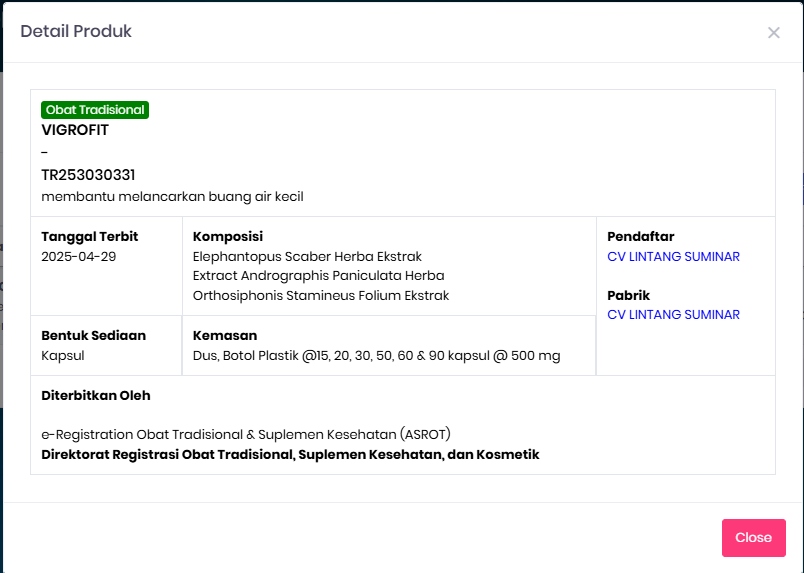Open the CV LINTANG SUMINAR link under Pabrik
The height and width of the screenshot is (573, 804).
point(673,315)
